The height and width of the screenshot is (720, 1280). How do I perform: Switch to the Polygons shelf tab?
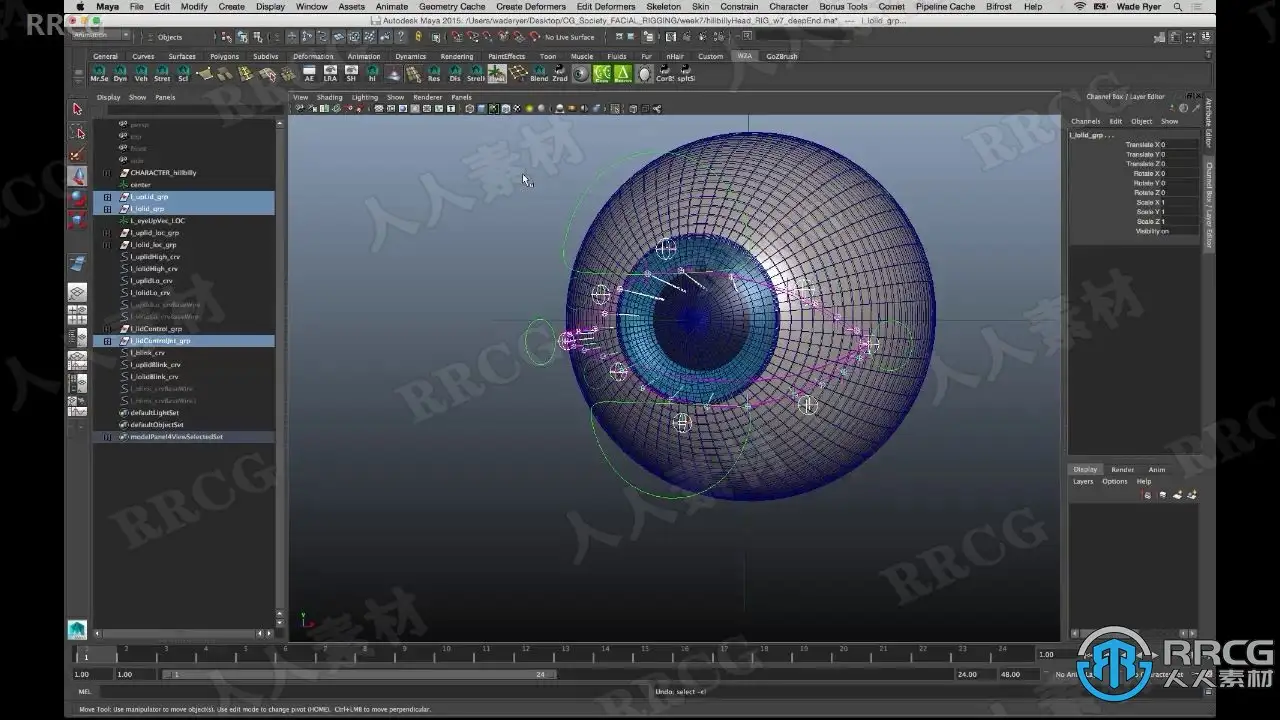click(224, 56)
